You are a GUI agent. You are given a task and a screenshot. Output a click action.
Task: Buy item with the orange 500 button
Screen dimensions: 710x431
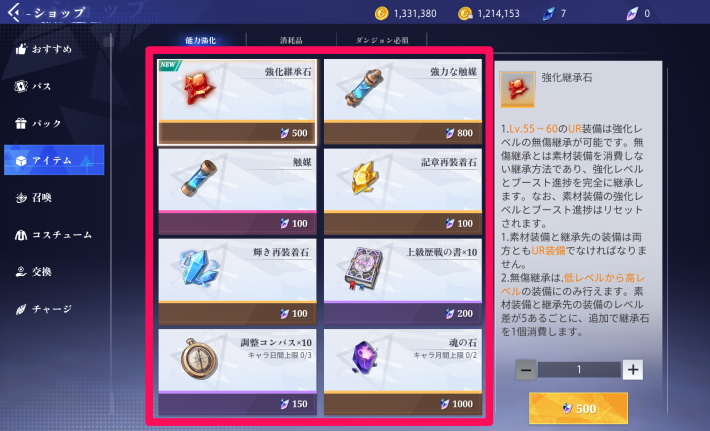[578, 408]
